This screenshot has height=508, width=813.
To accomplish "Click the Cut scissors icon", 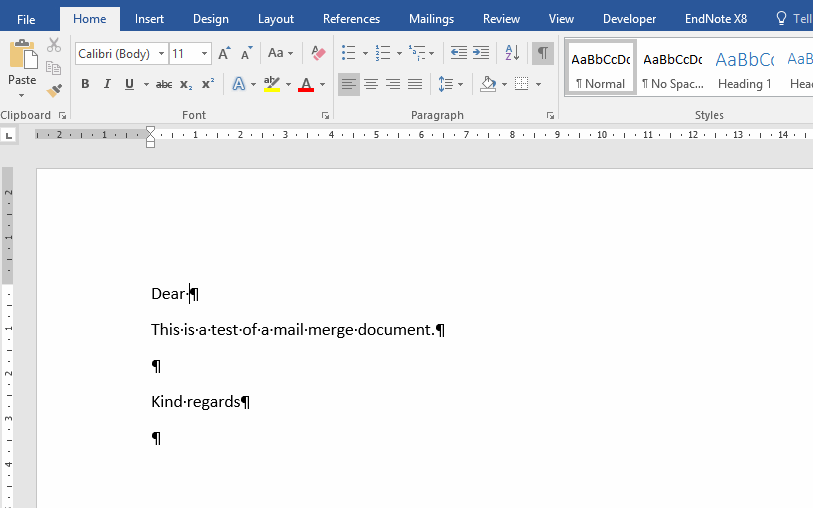I will coord(54,46).
